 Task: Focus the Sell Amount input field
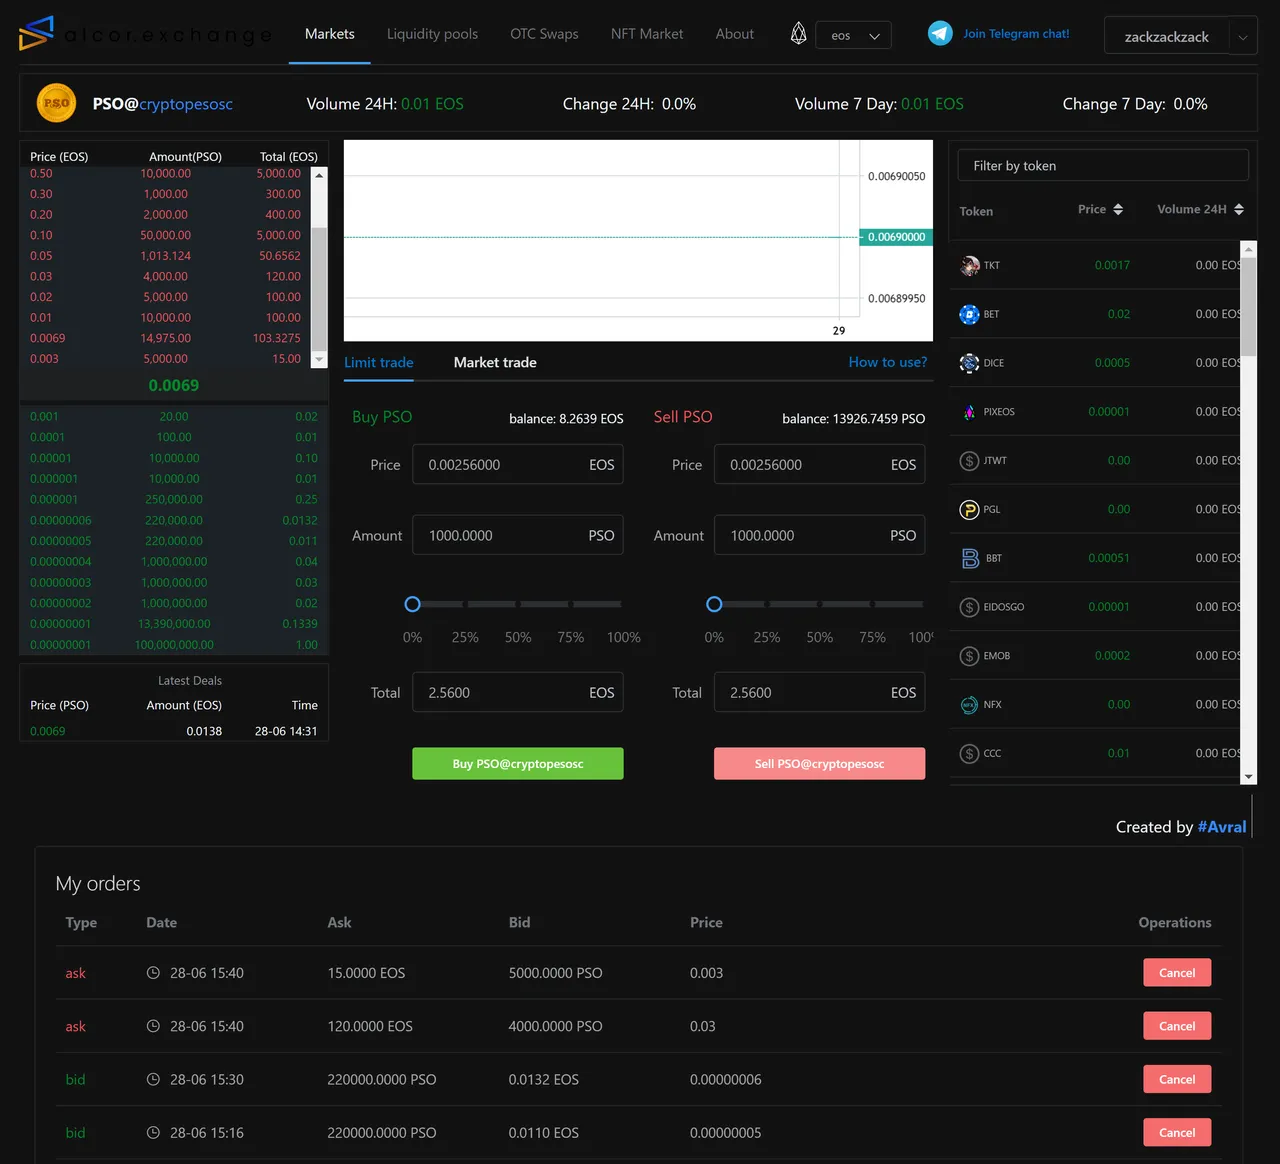(x=820, y=536)
